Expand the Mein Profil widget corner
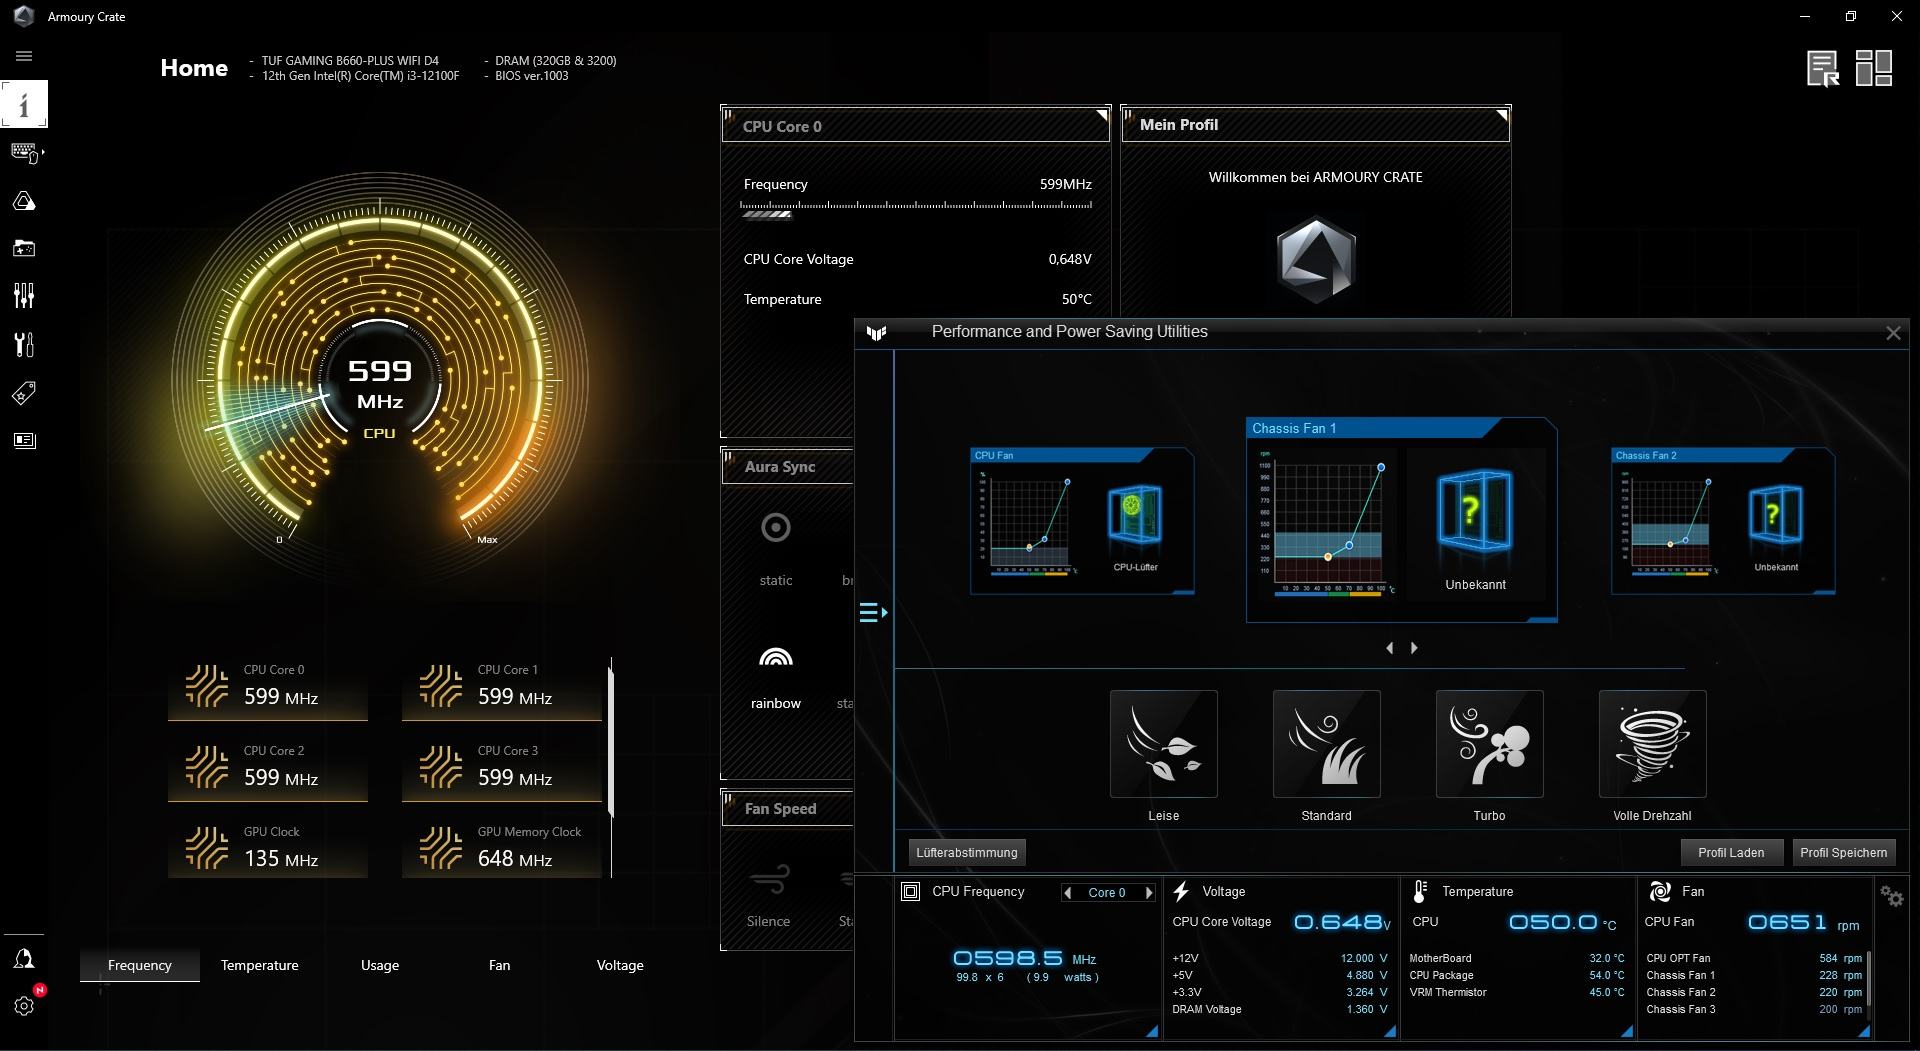Image resolution: width=1920 pixels, height=1051 pixels. click(1502, 115)
